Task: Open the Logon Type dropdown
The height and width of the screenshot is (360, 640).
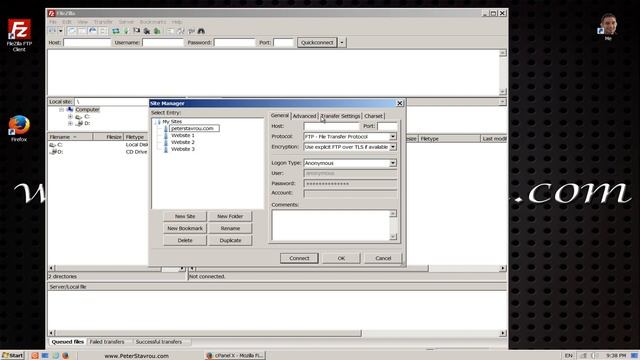Action: 393,163
